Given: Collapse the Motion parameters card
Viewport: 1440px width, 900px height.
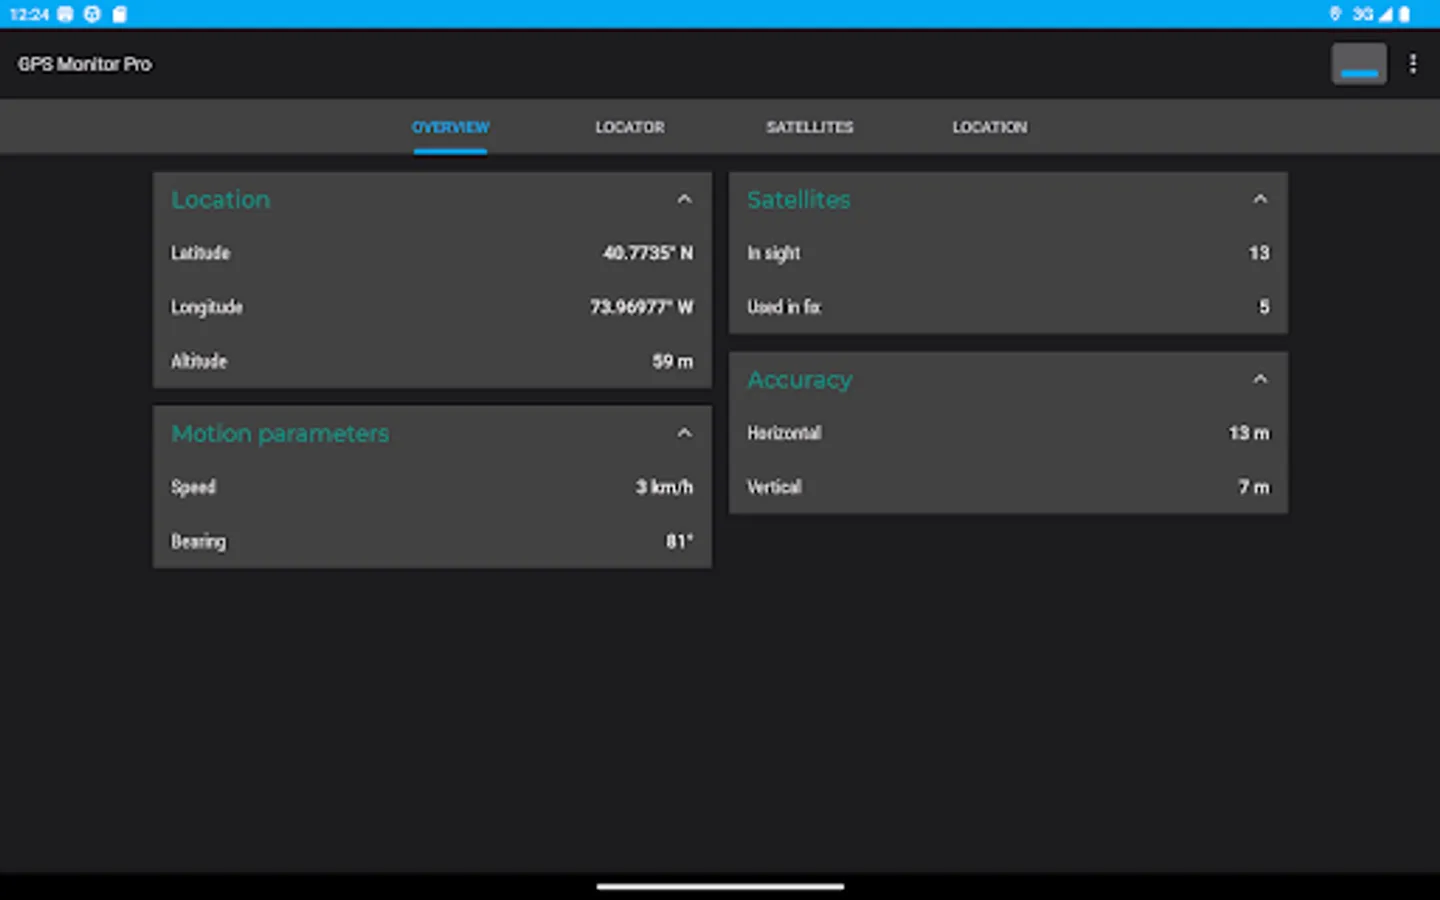Looking at the screenshot, I should tap(684, 433).
